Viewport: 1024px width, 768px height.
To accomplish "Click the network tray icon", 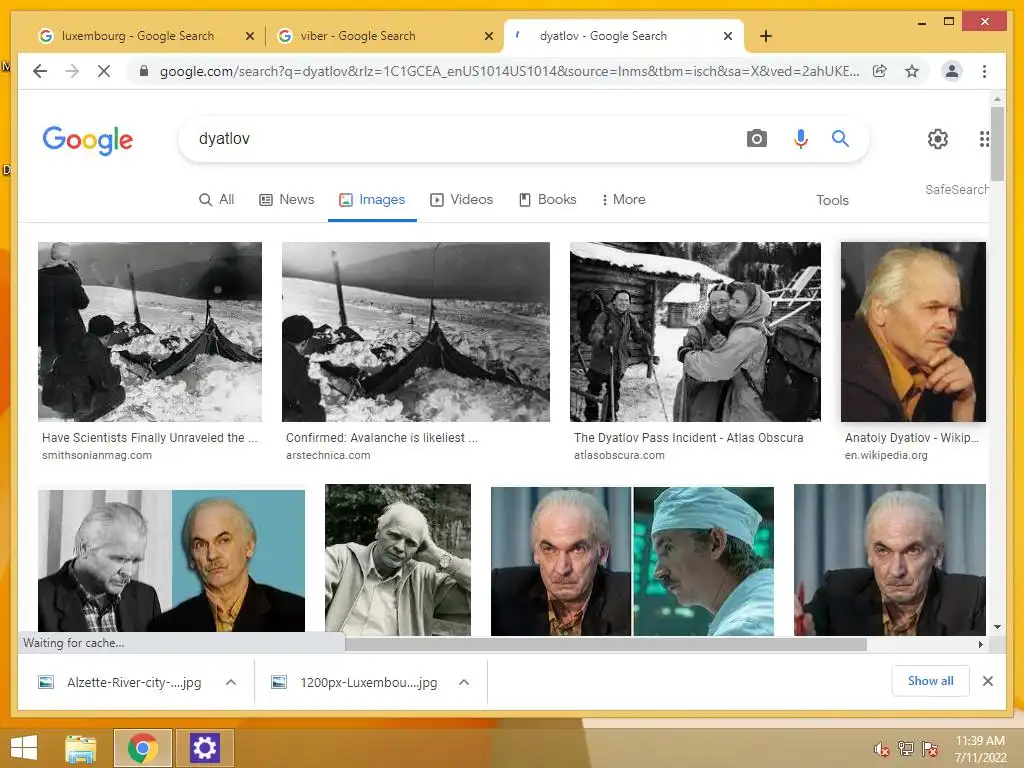I will tap(906, 749).
